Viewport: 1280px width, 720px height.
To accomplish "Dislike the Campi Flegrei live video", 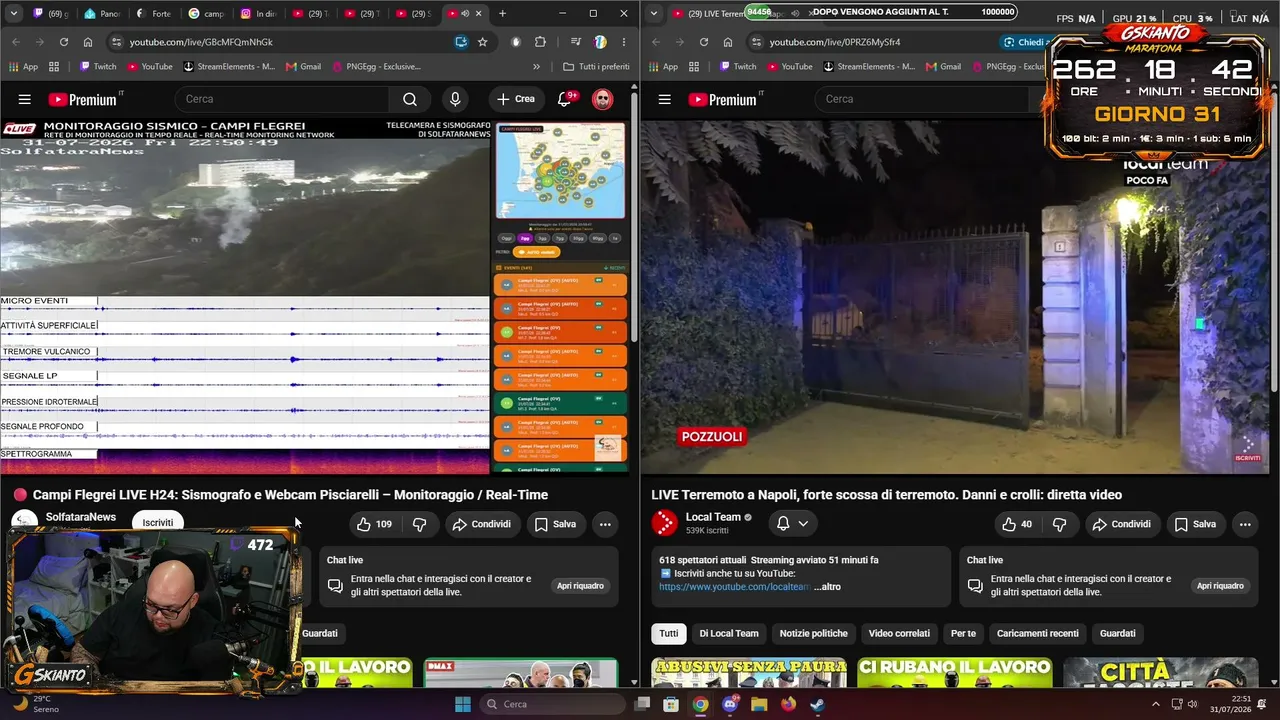I will [x=420, y=524].
